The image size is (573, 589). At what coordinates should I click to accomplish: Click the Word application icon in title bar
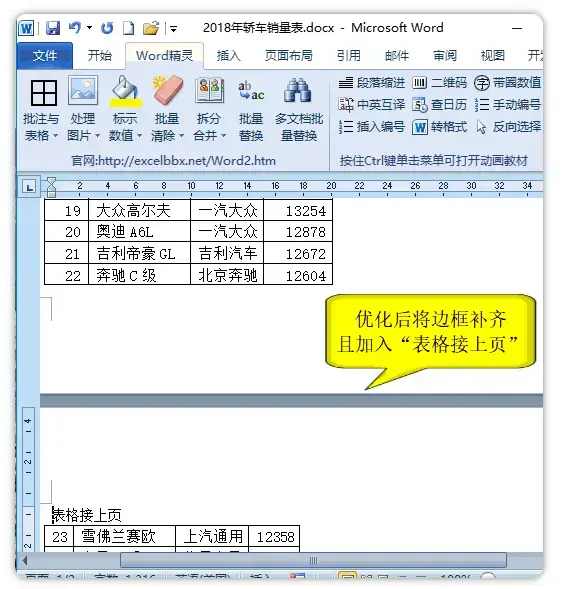26,28
